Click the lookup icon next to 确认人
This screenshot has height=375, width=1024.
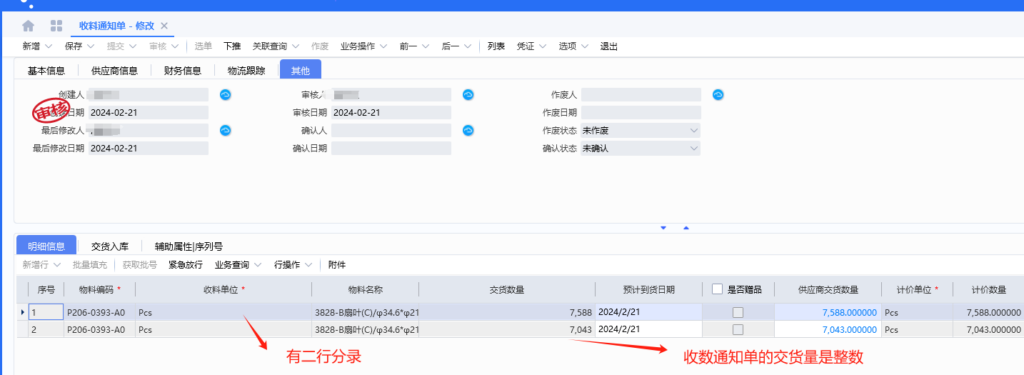click(x=468, y=130)
